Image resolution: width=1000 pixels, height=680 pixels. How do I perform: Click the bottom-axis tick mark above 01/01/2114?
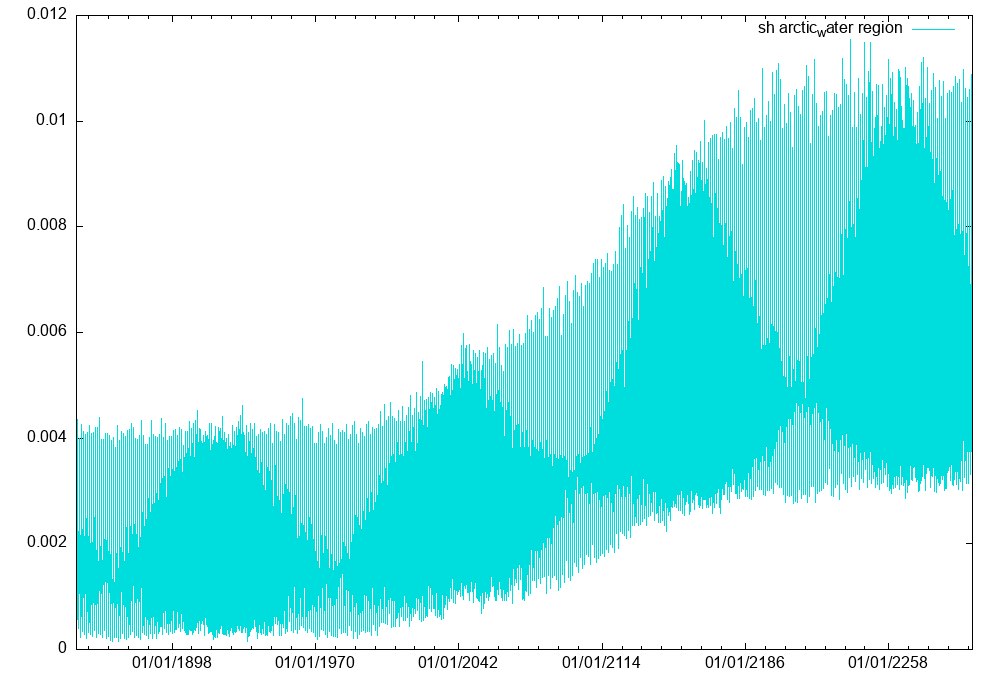(602, 644)
